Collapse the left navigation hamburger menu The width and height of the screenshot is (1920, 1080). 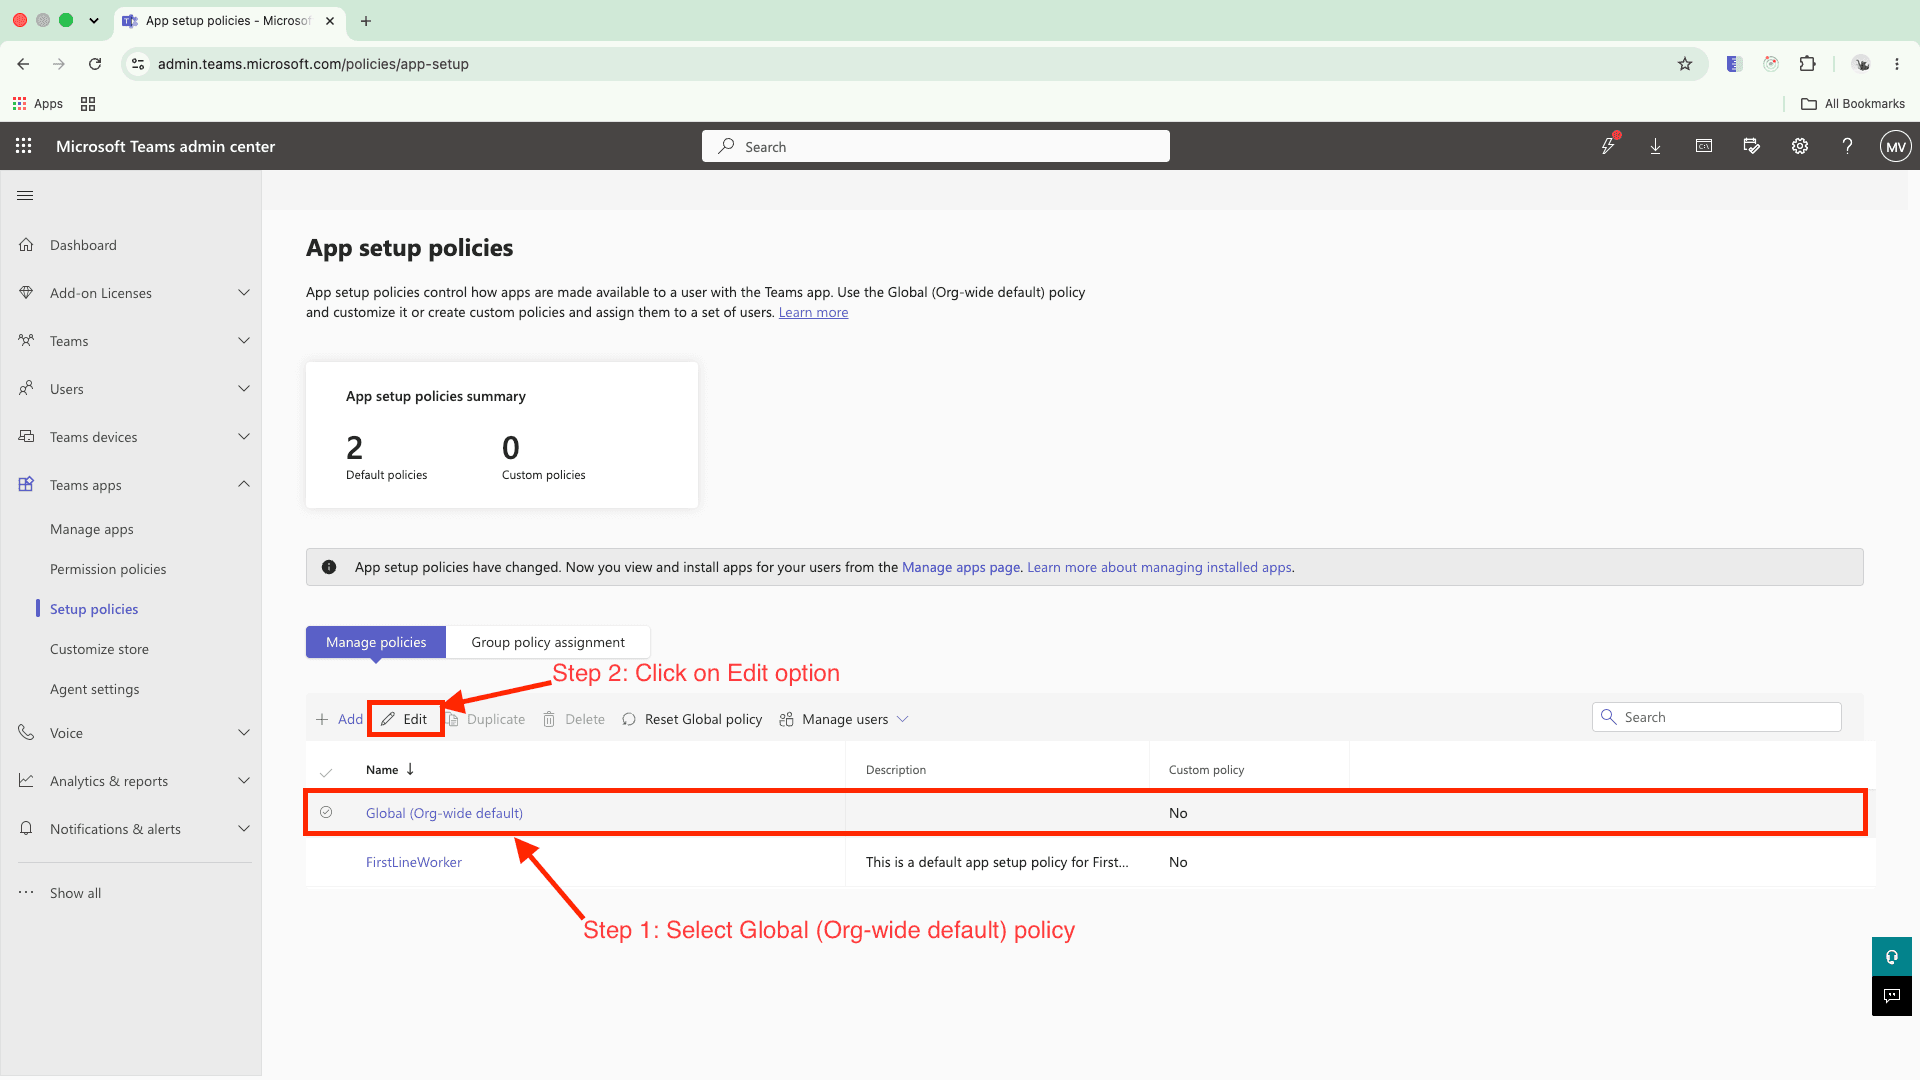[25, 195]
